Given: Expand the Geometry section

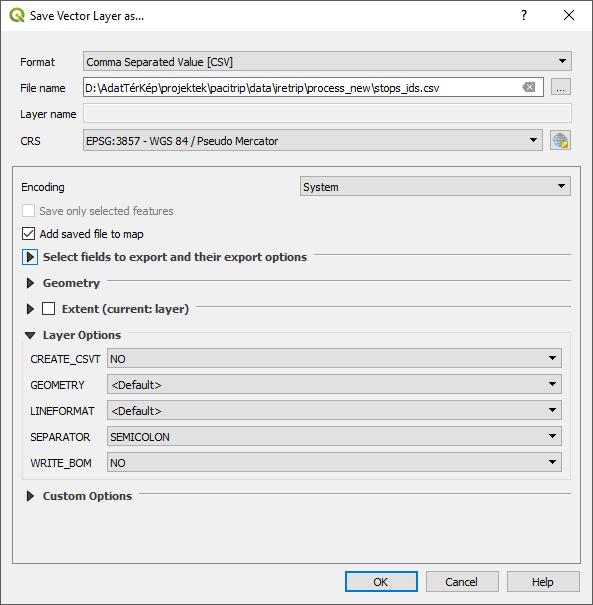Looking at the screenshot, I should click(30, 283).
